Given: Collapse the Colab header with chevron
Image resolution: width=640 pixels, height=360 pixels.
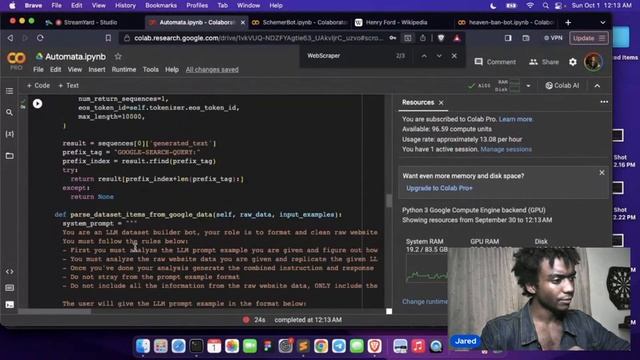Looking at the screenshot, I should pyautogui.click(x=597, y=86).
